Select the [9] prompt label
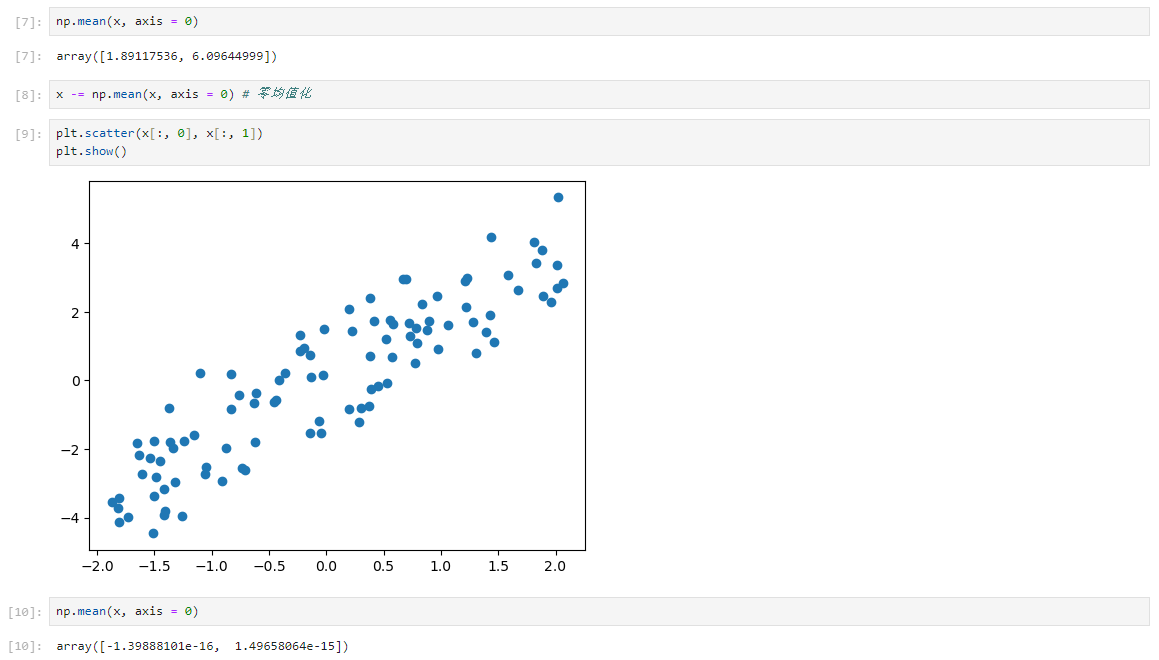 click(28, 134)
